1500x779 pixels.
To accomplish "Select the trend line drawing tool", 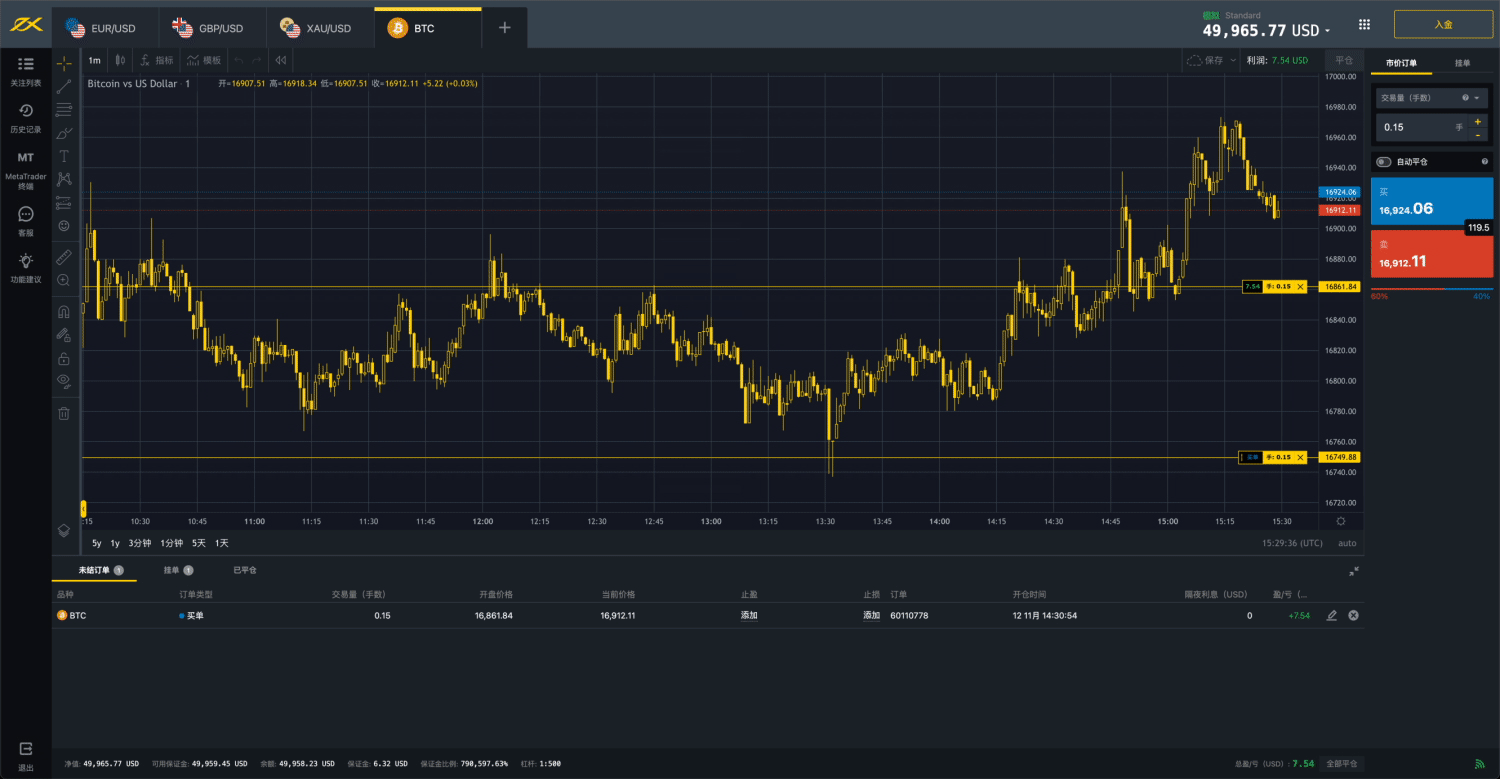I will click(x=64, y=87).
